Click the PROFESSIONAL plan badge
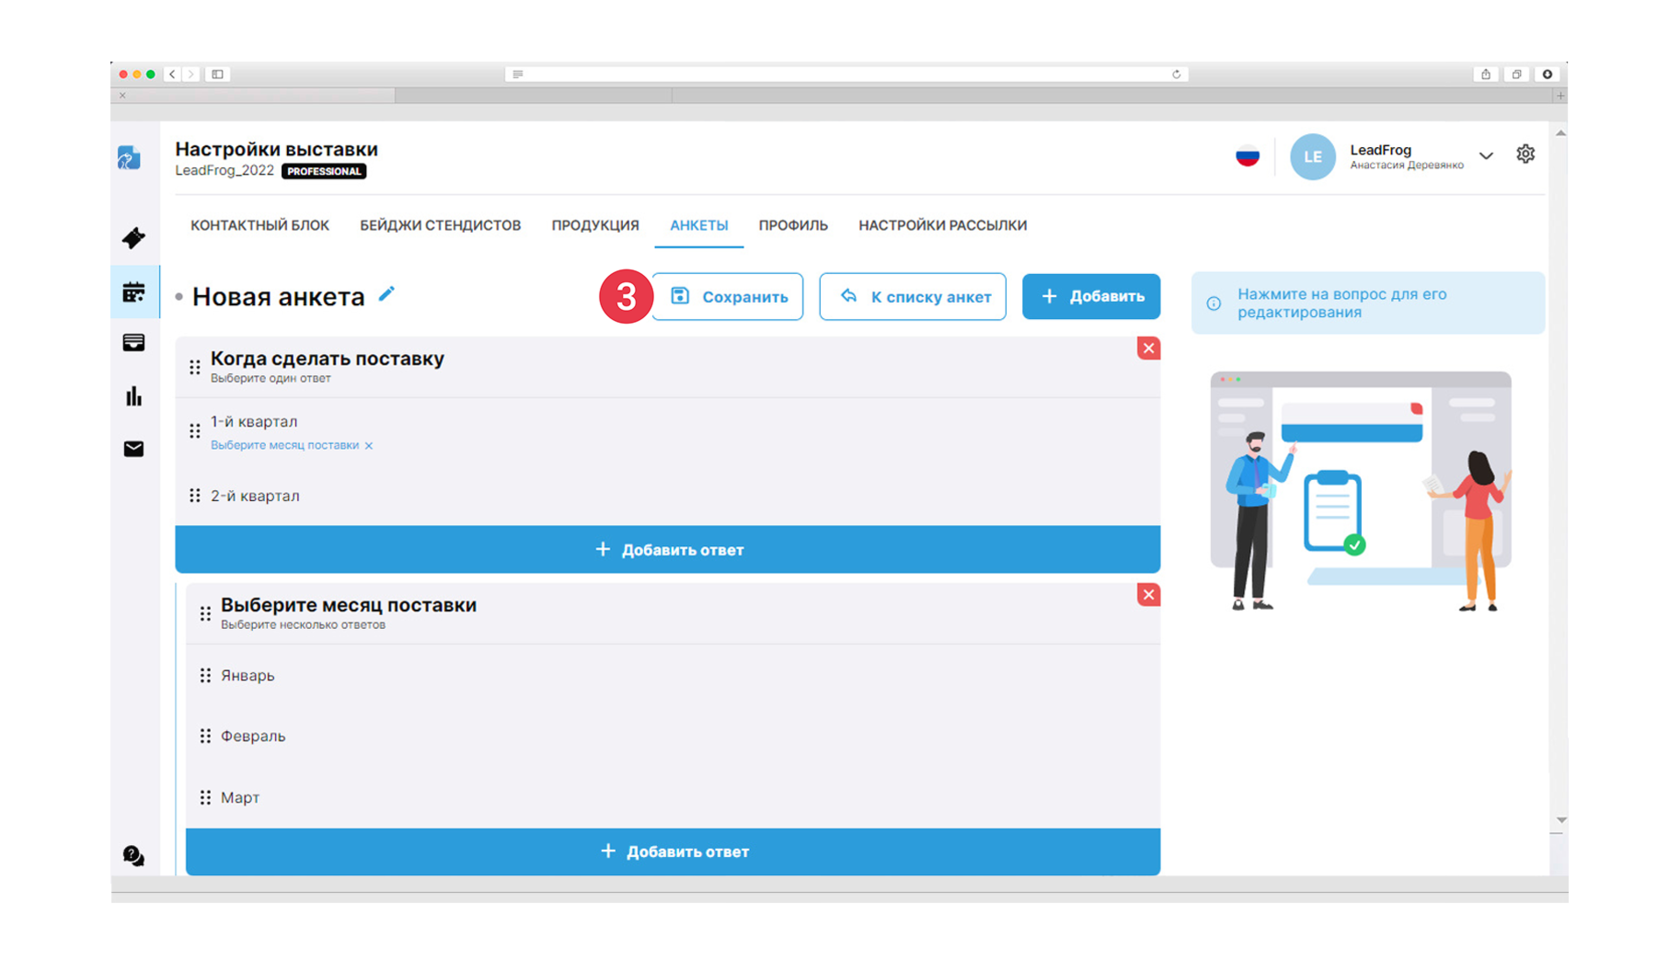This screenshot has height=960, width=1680. point(324,171)
